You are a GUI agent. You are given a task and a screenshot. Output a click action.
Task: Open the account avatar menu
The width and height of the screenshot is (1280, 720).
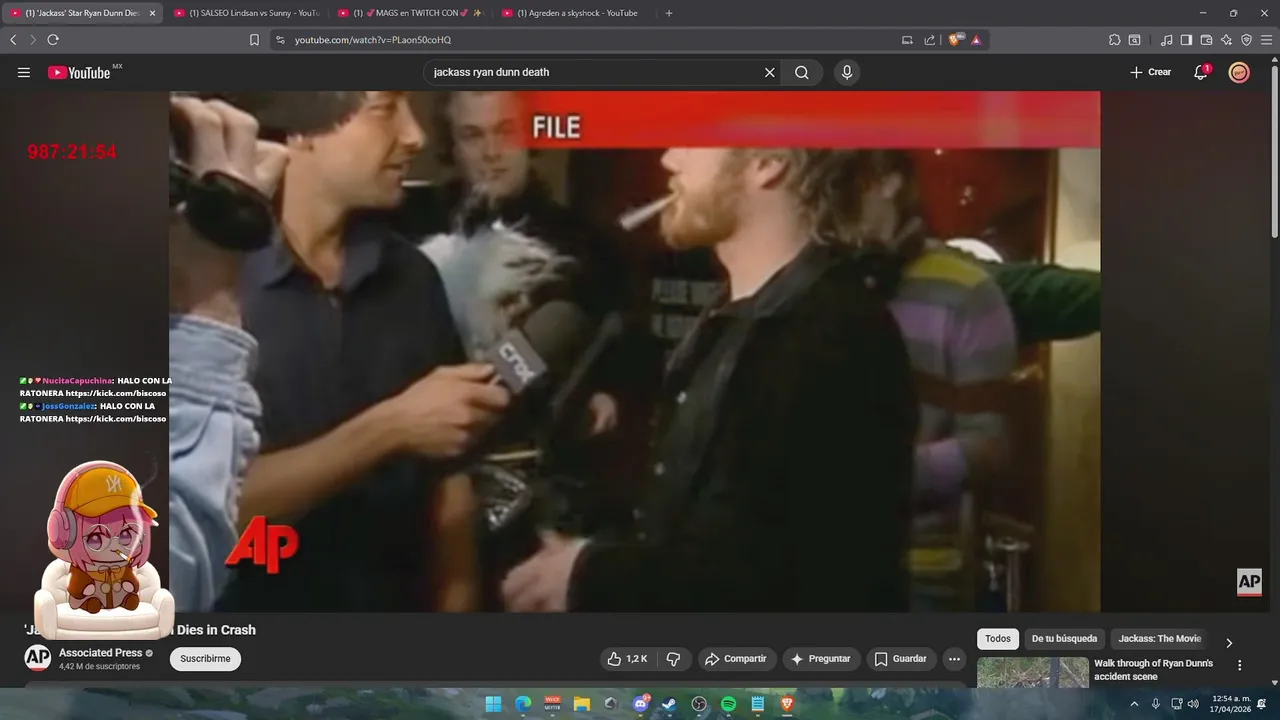click(1239, 72)
